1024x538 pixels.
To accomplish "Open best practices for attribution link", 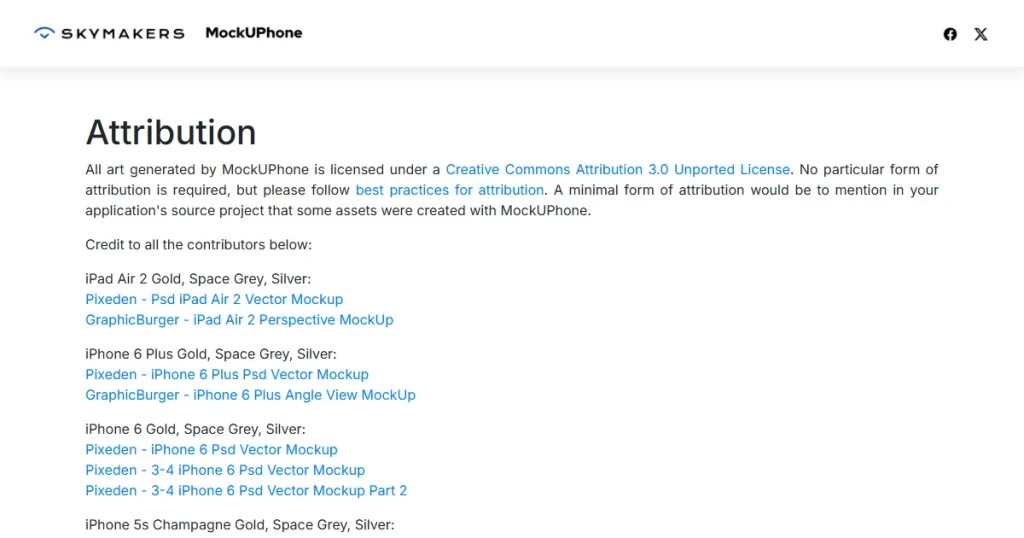I will coord(449,190).
